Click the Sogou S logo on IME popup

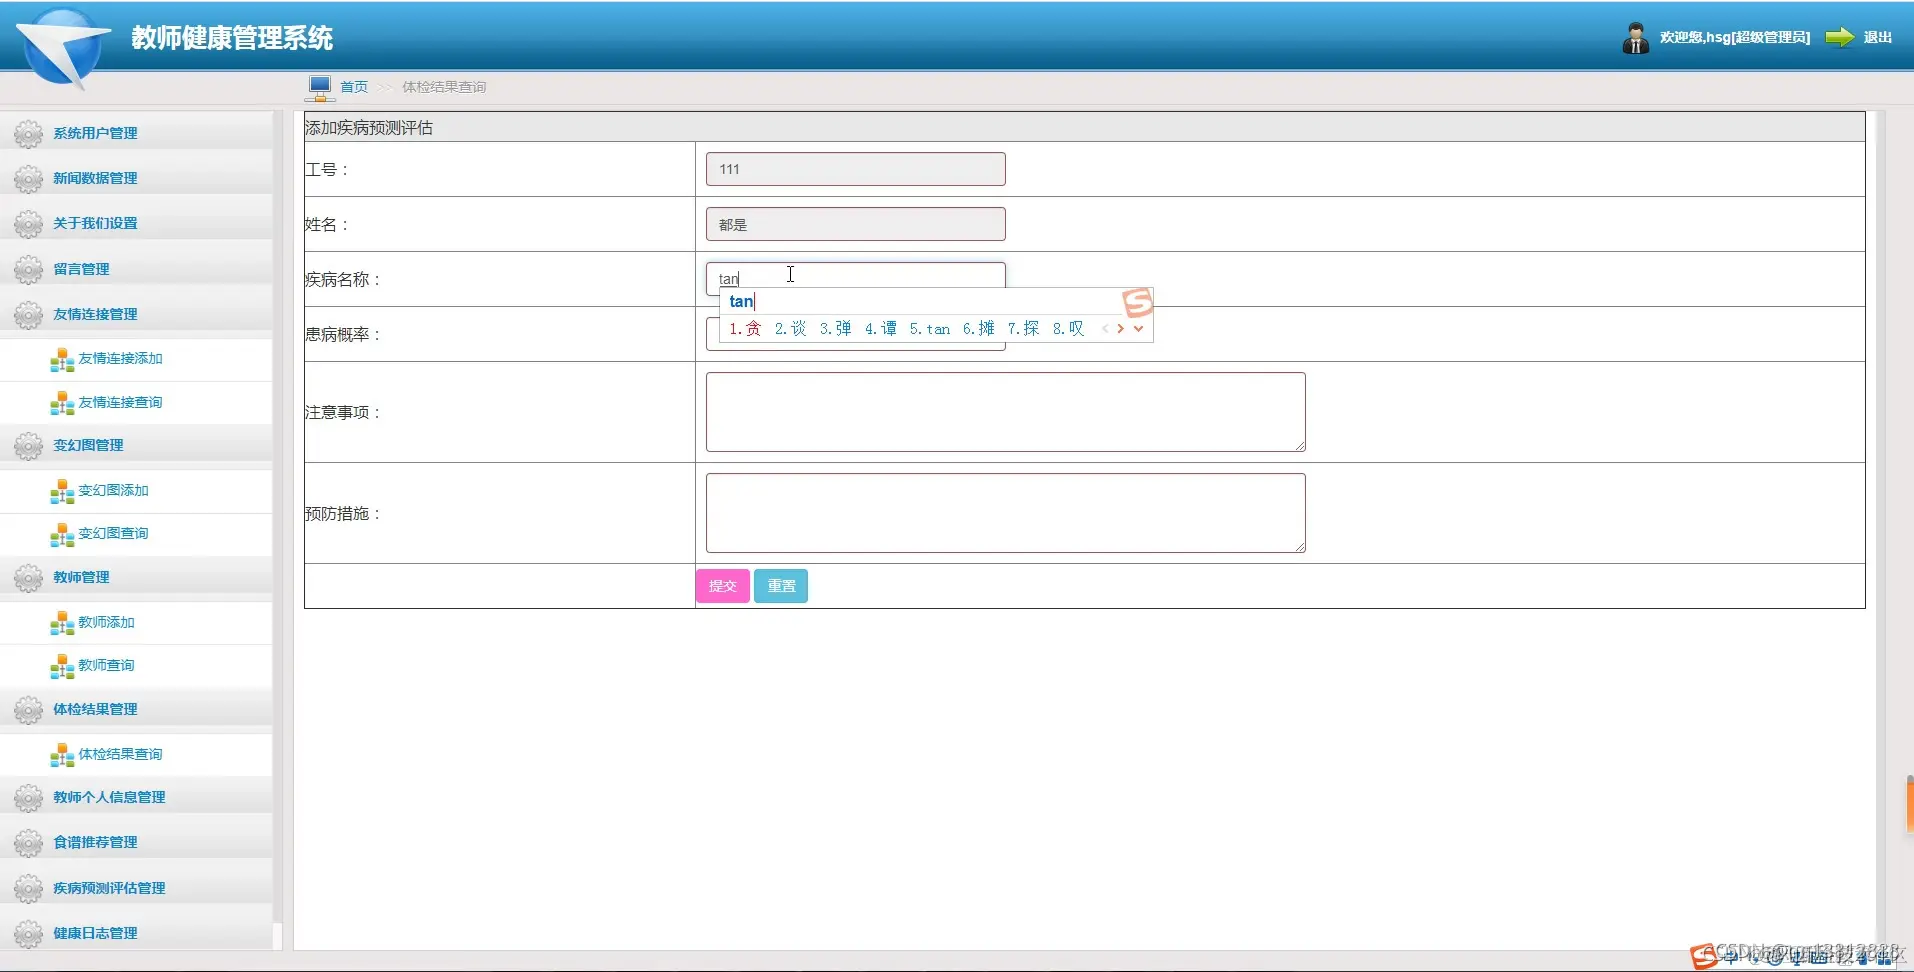1138,301
